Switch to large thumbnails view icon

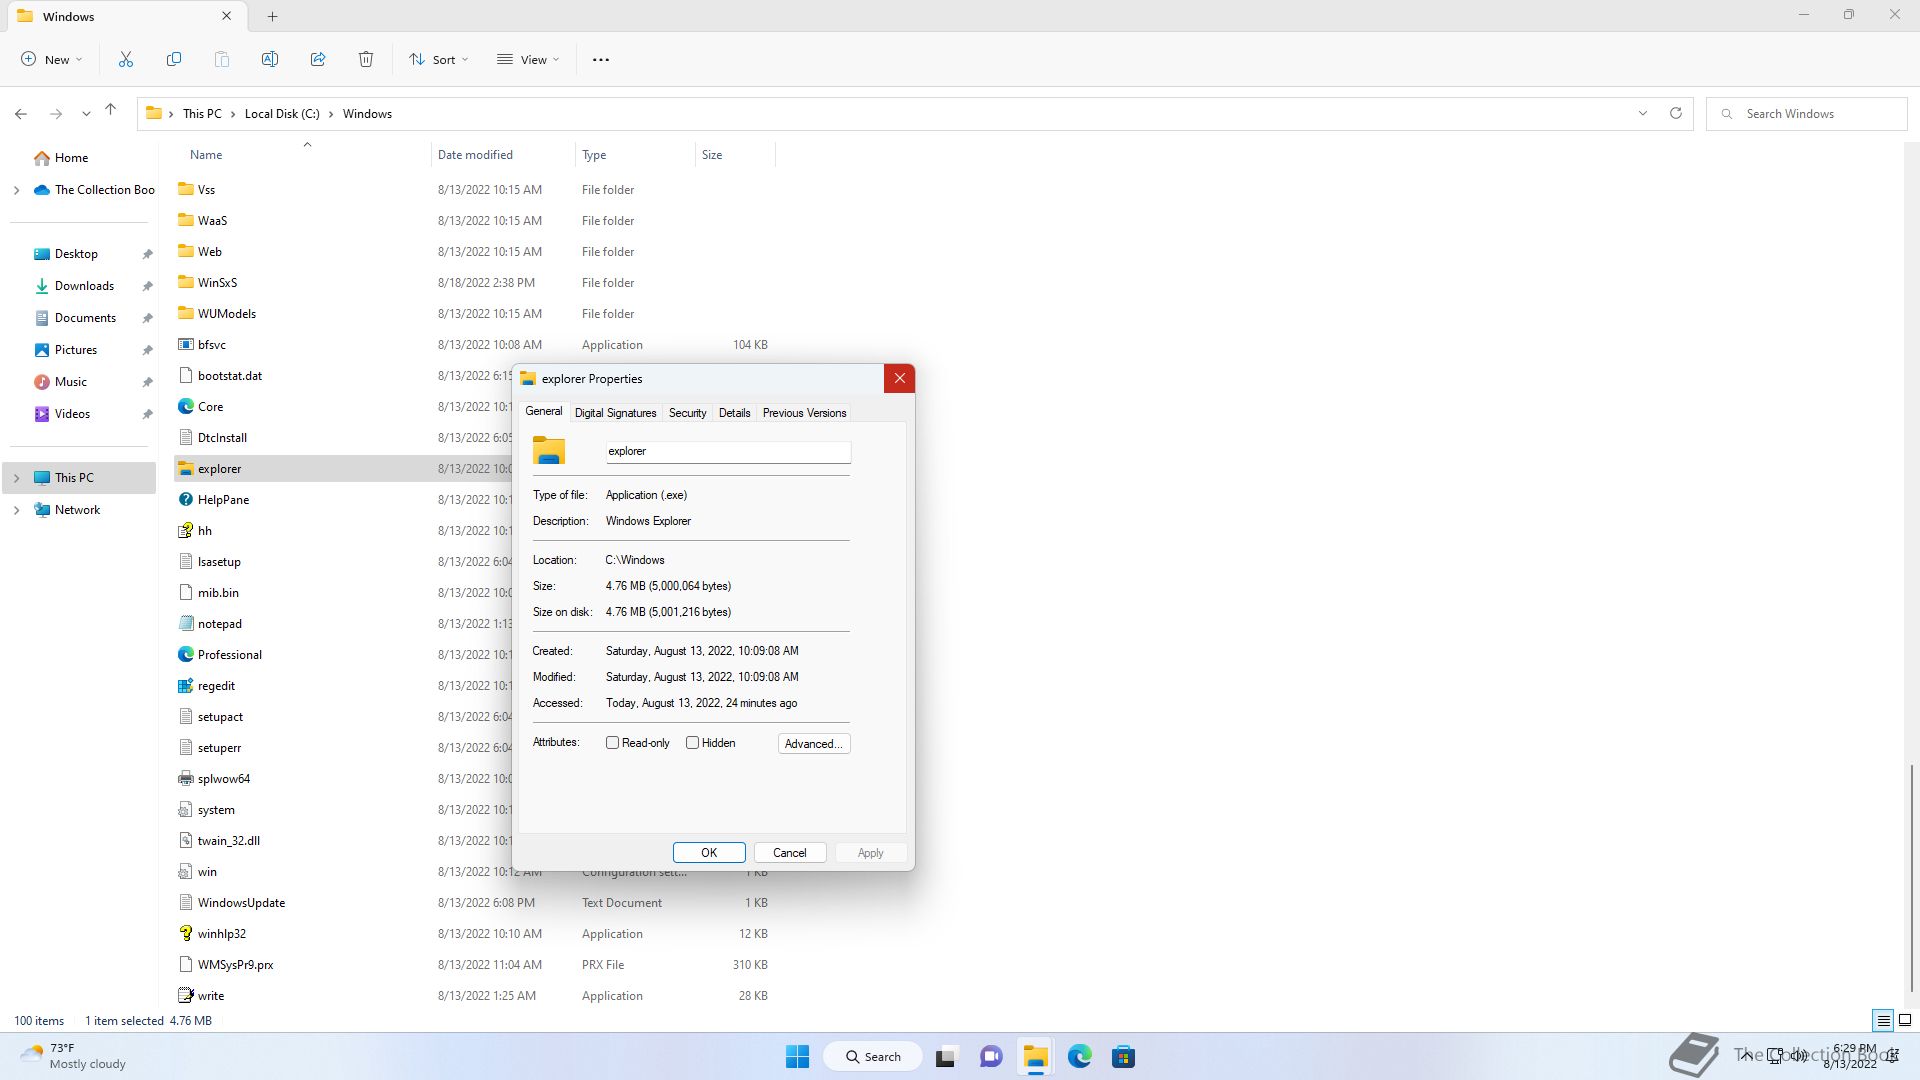pos(1905,1021)
